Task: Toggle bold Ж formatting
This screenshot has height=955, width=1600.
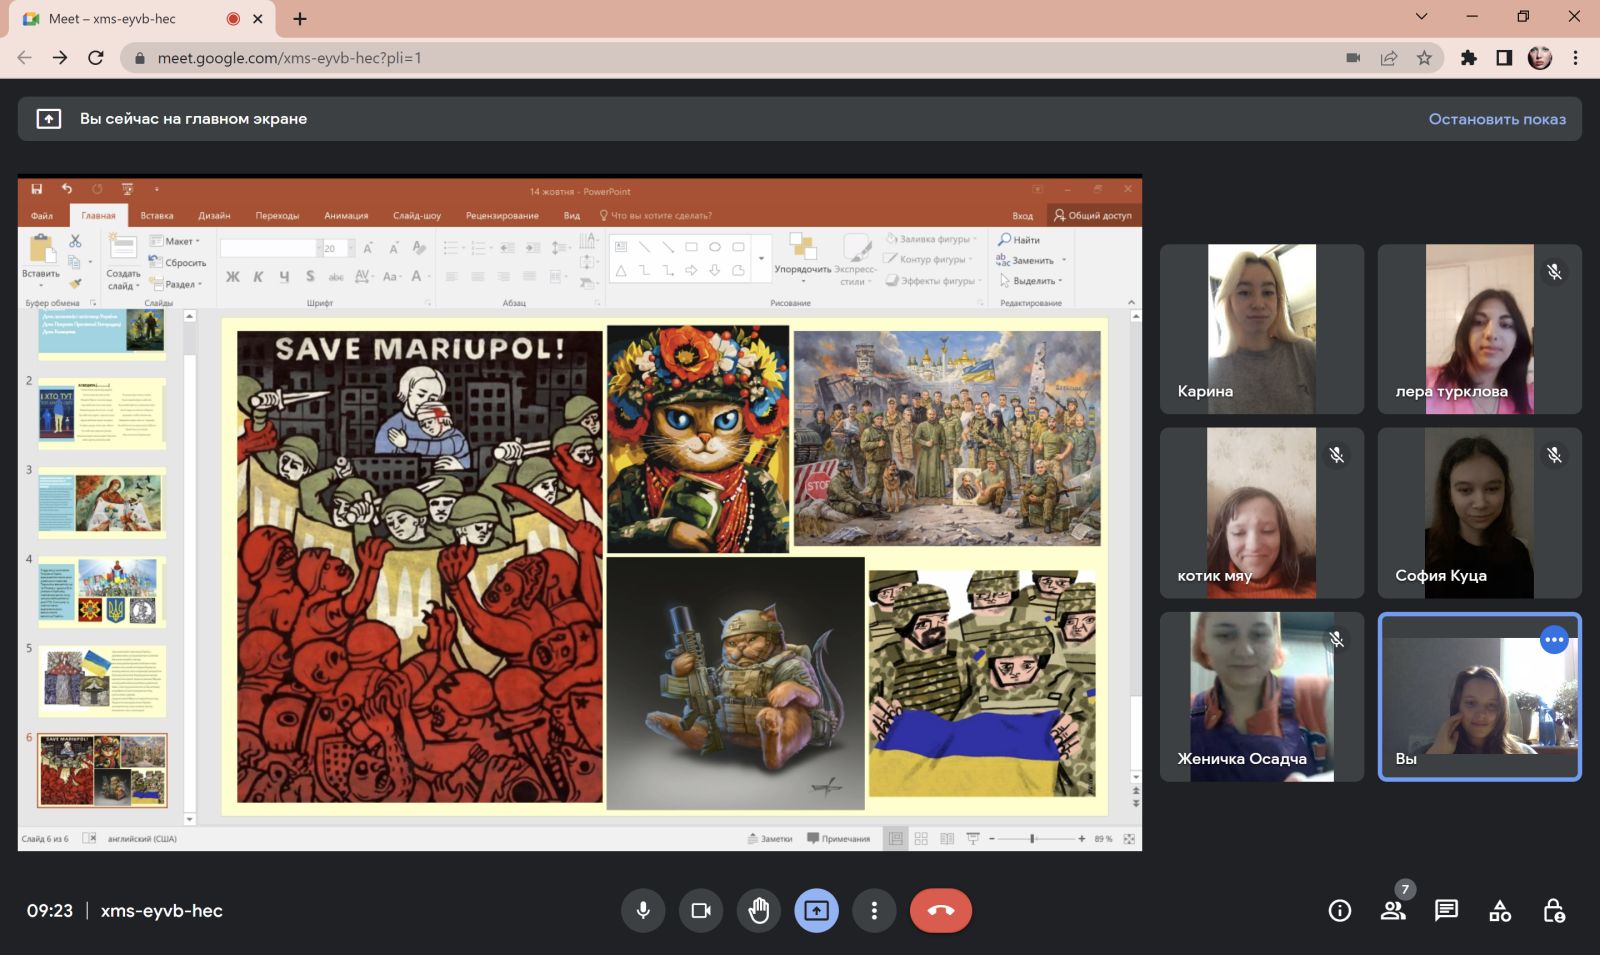Action: pyautogui.click(x=233, y=276)
